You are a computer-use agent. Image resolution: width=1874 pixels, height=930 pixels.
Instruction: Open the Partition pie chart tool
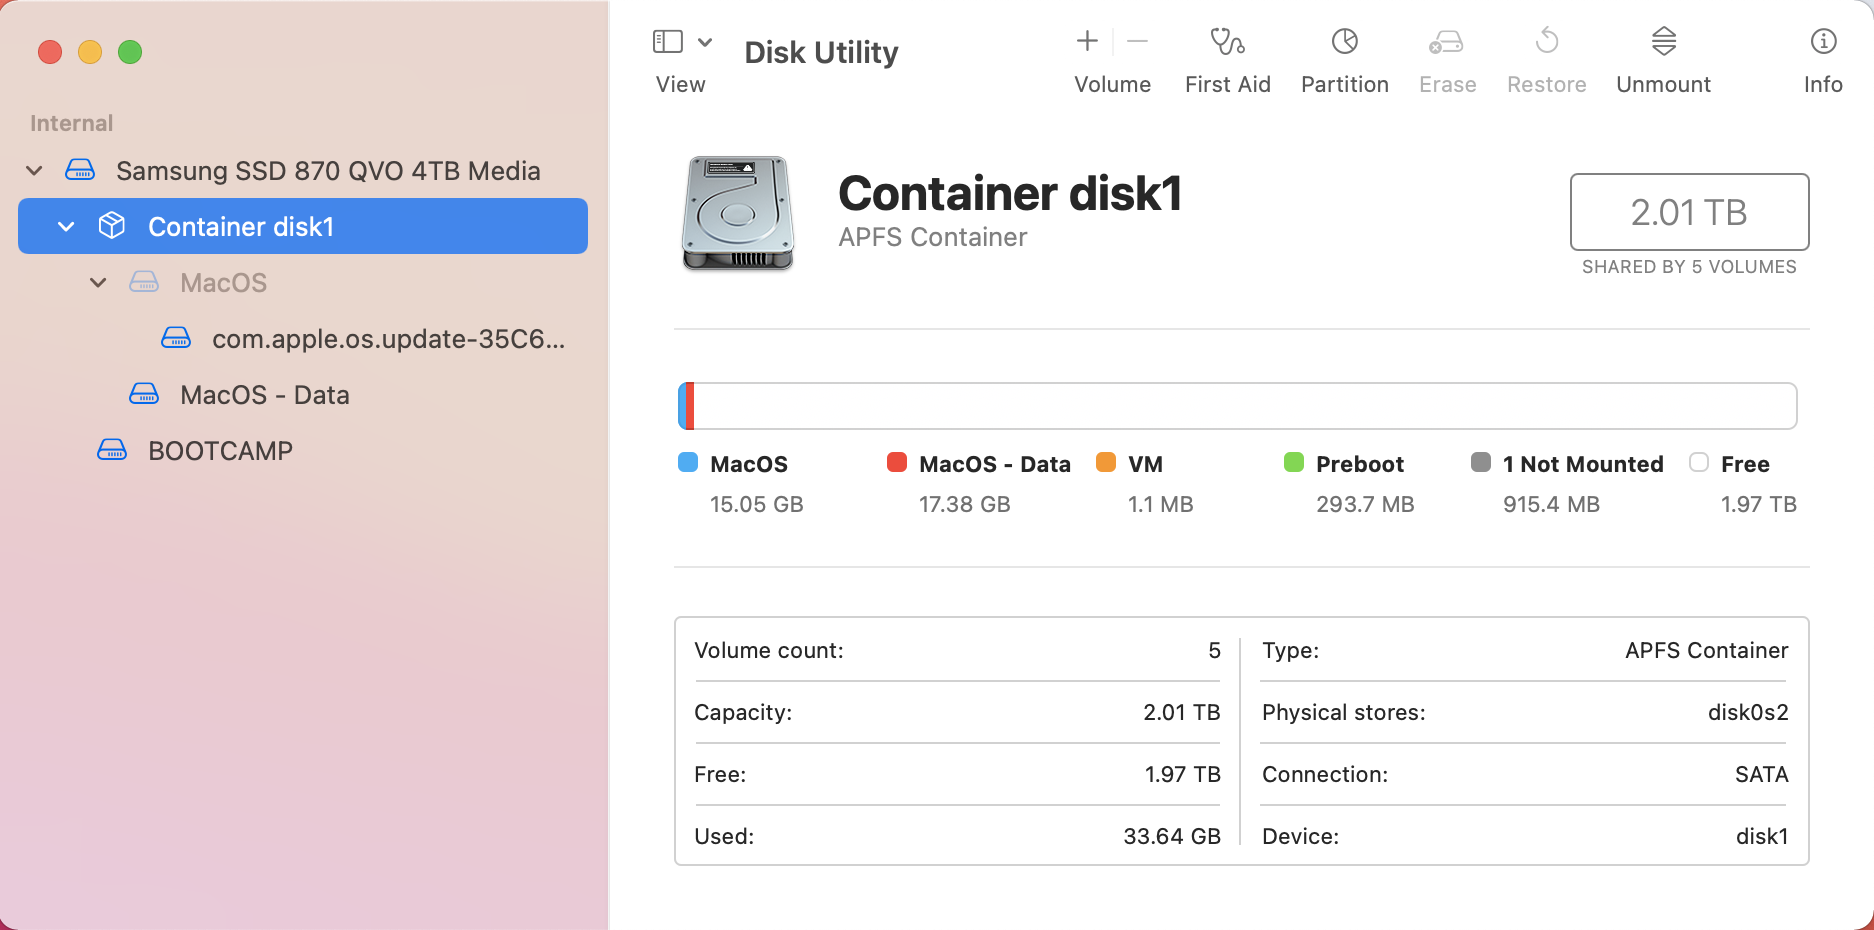click(1344, 42)
